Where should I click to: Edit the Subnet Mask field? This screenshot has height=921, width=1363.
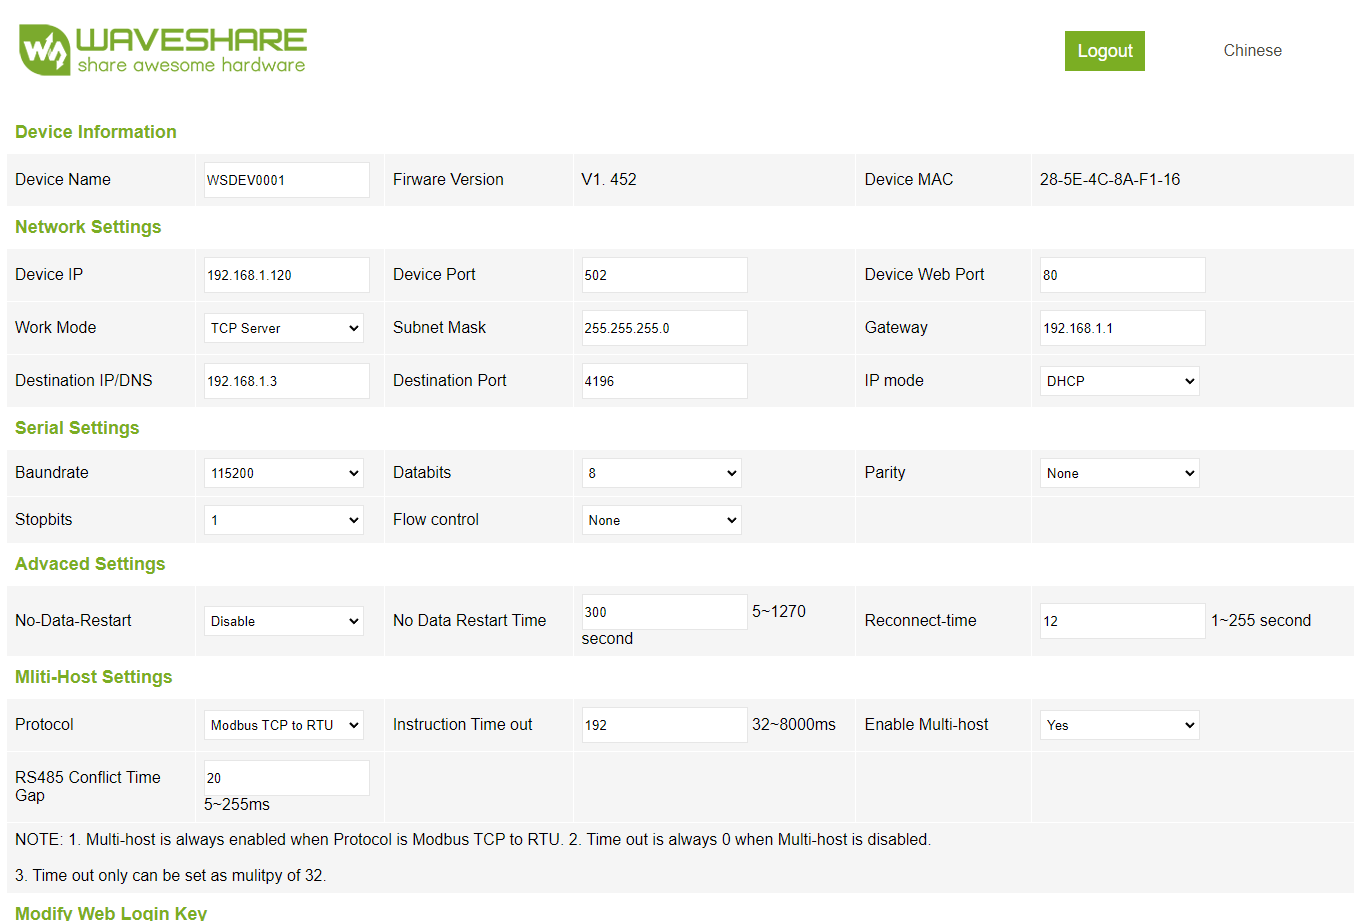click(x=664, y=328)
